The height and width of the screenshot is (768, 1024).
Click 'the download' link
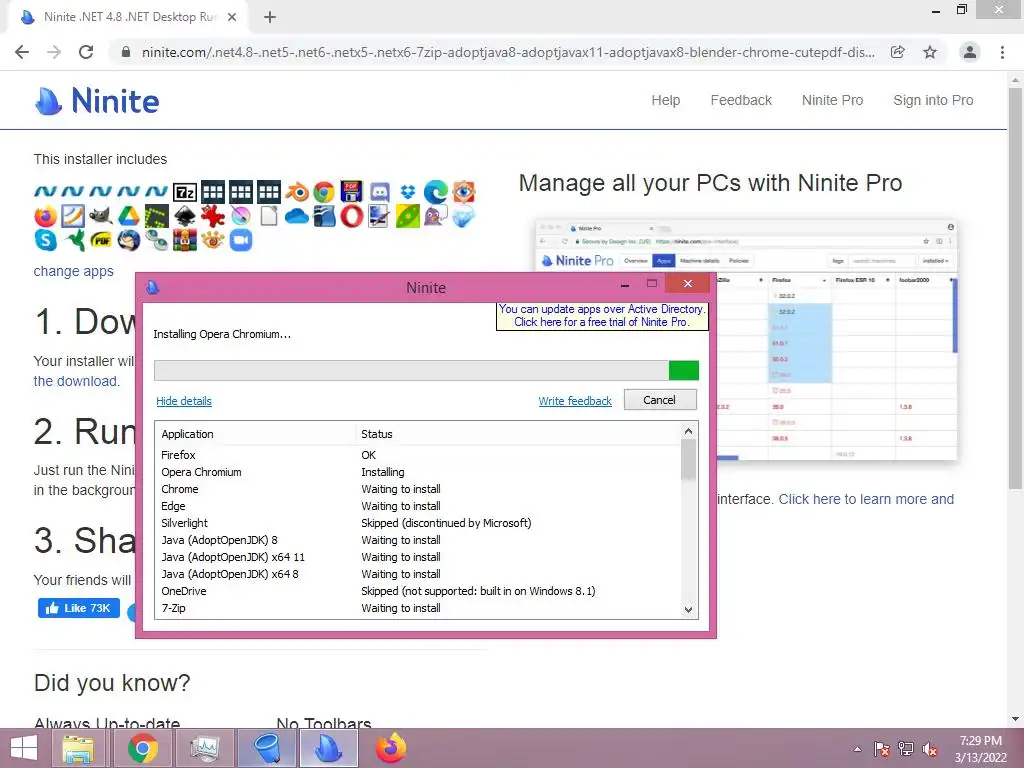tap(76, 381)
